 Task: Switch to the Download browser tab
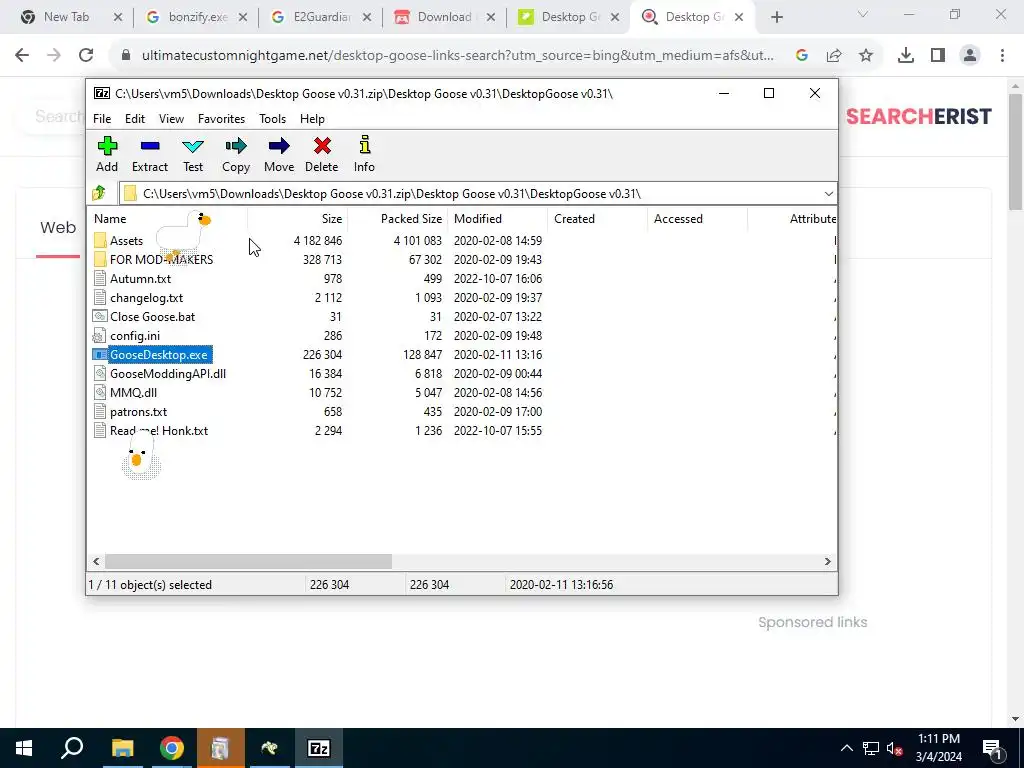pos(444,17)
